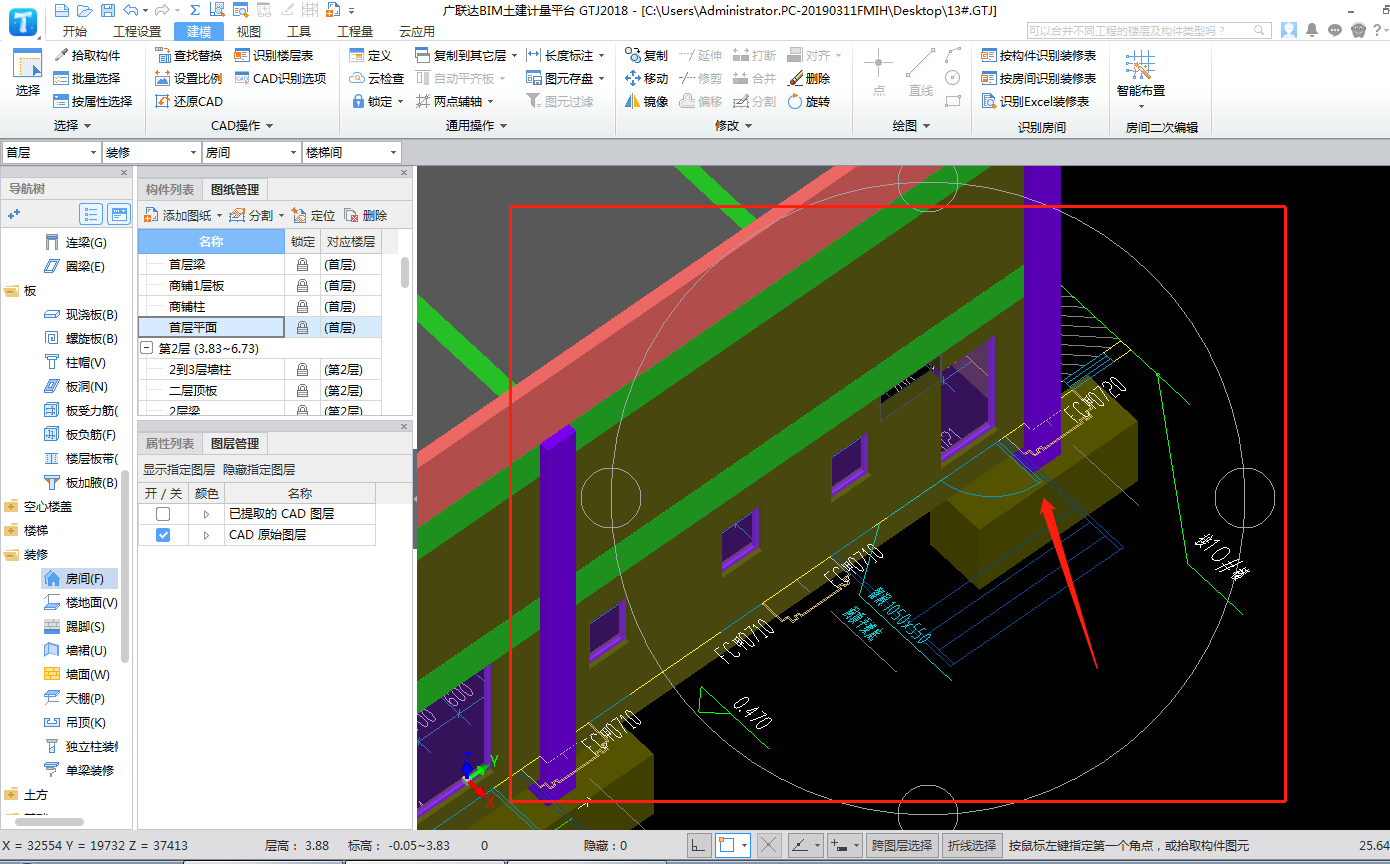Toggle lock for 商铺1层板 drawing
1390x864 pixels.
[302, 286]
